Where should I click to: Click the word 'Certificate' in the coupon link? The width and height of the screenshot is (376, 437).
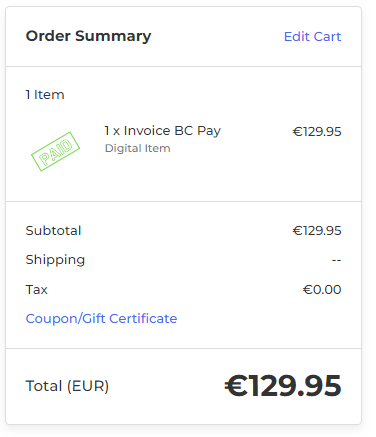(143, 319)
